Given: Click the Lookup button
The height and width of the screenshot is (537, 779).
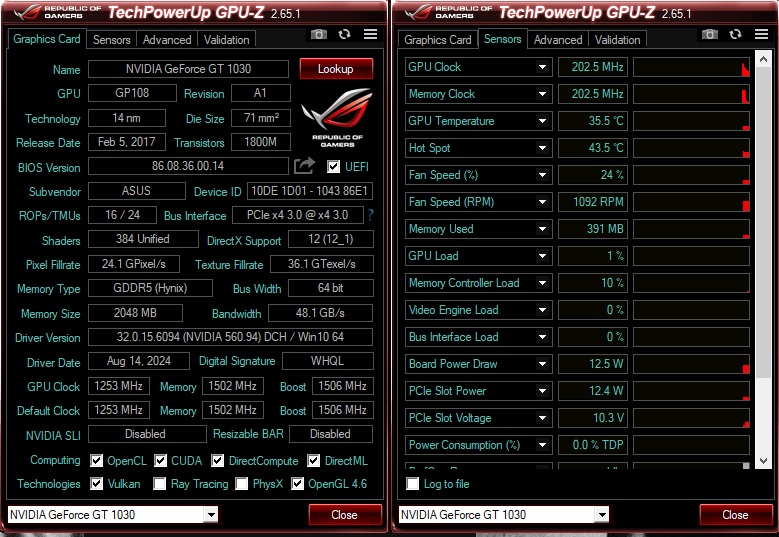Looking at the screenshot, I should 336,69.
